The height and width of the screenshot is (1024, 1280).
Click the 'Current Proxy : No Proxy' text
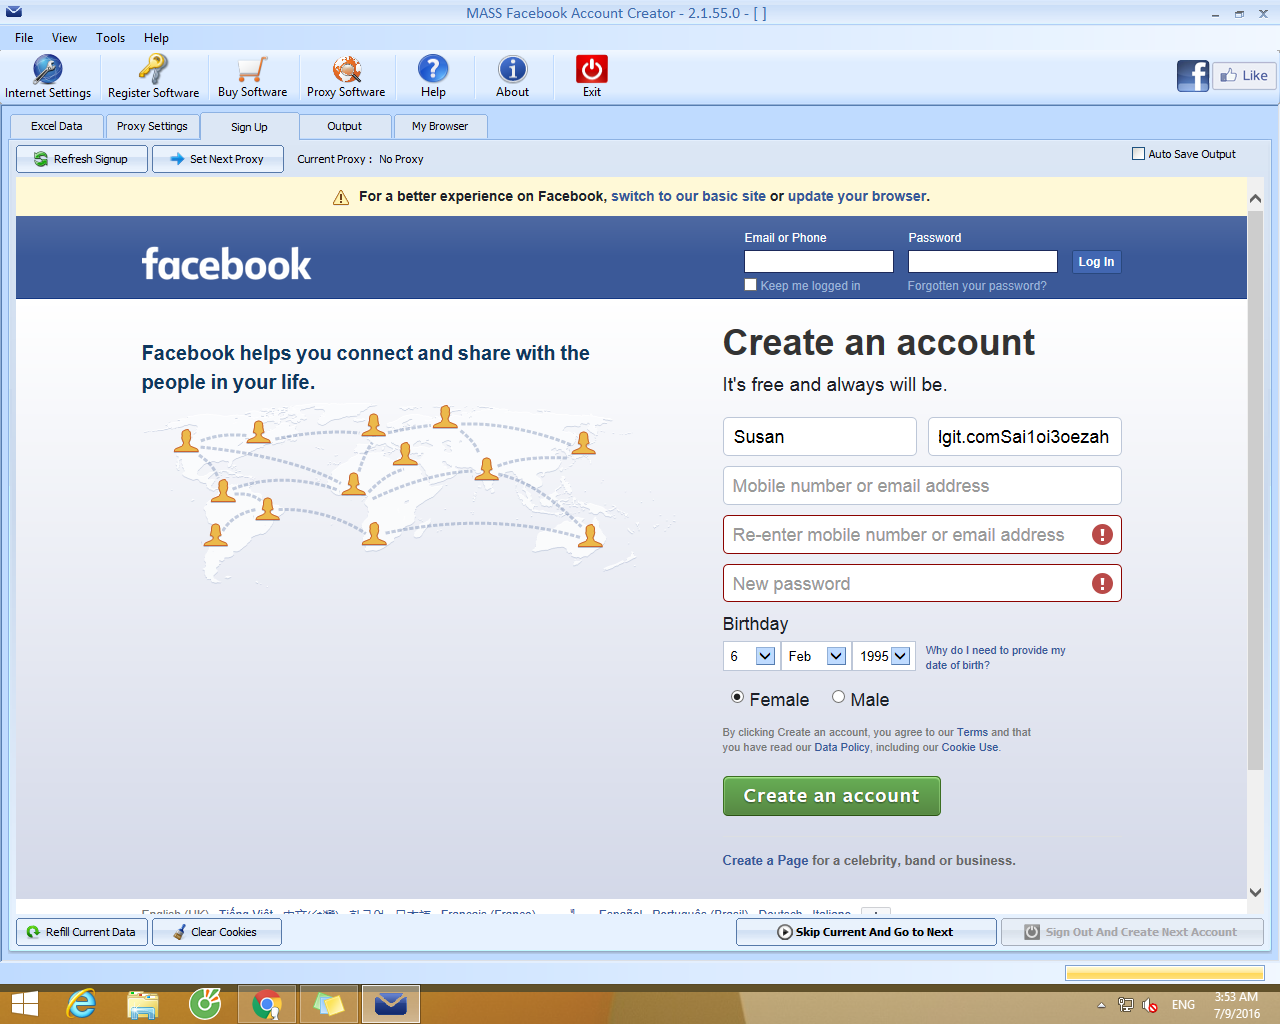point(360,159)
